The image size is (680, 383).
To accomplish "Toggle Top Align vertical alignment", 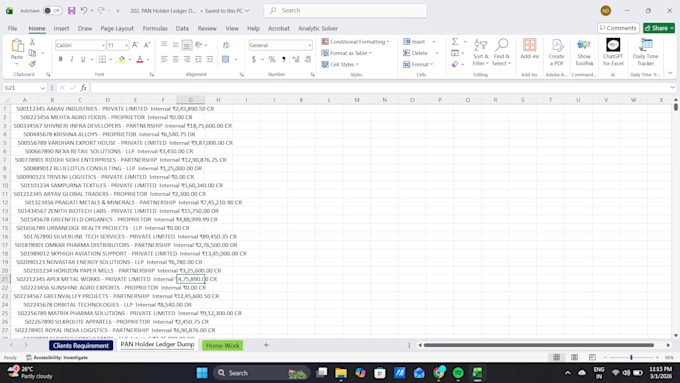I will click(x=164, y=45).
